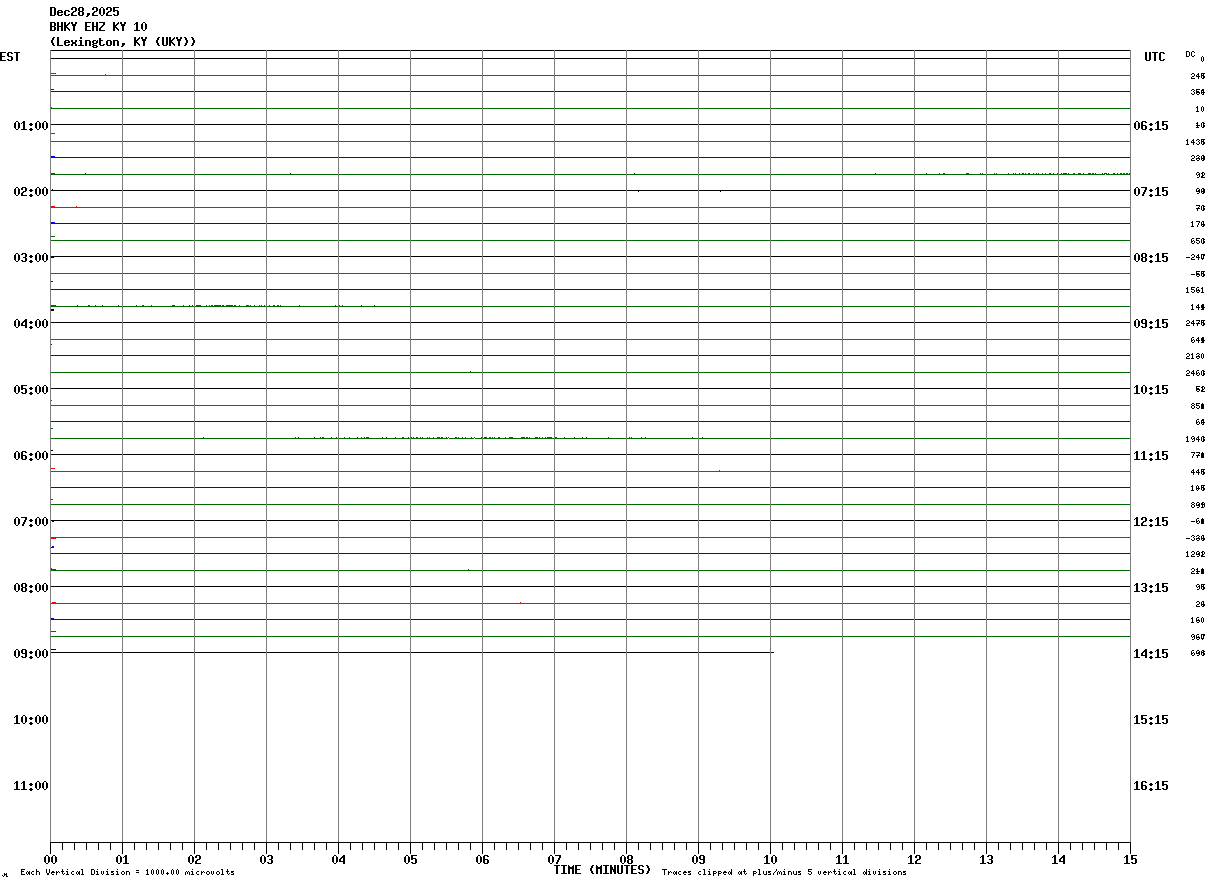Click the vertical division microvolts note

[127, 873]
